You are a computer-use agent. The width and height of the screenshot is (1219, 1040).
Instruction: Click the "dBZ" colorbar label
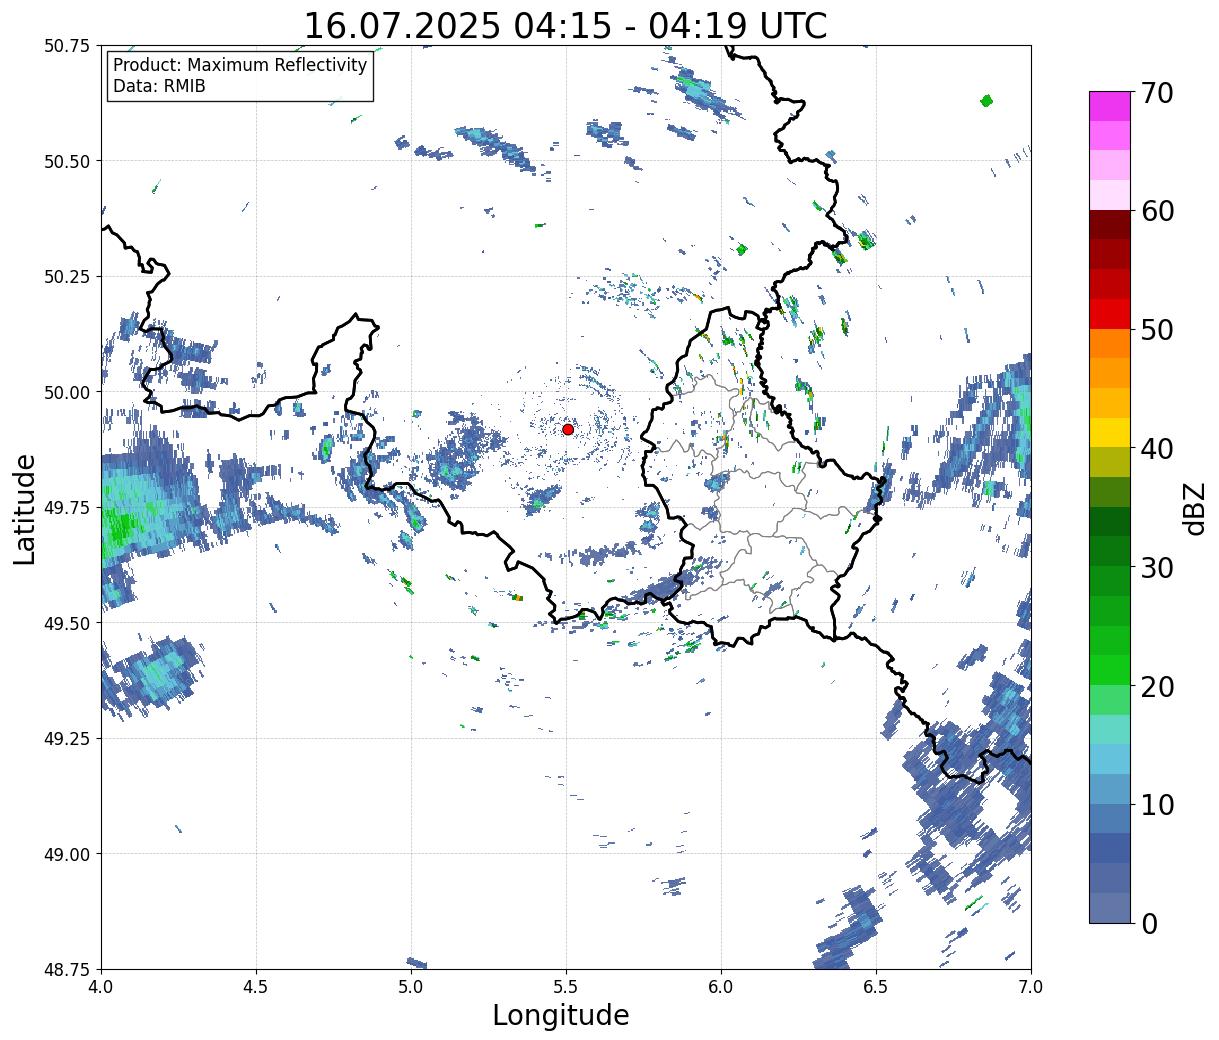[1195, 508]
